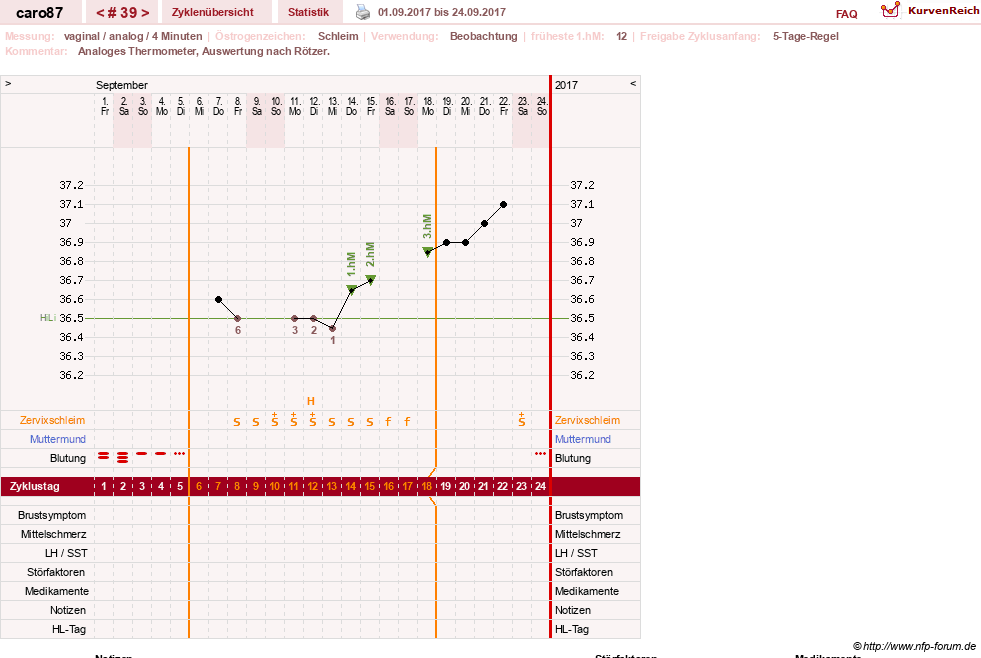Click the vaginal / analog / 4 Minuten text

click(x=133, y=36)
